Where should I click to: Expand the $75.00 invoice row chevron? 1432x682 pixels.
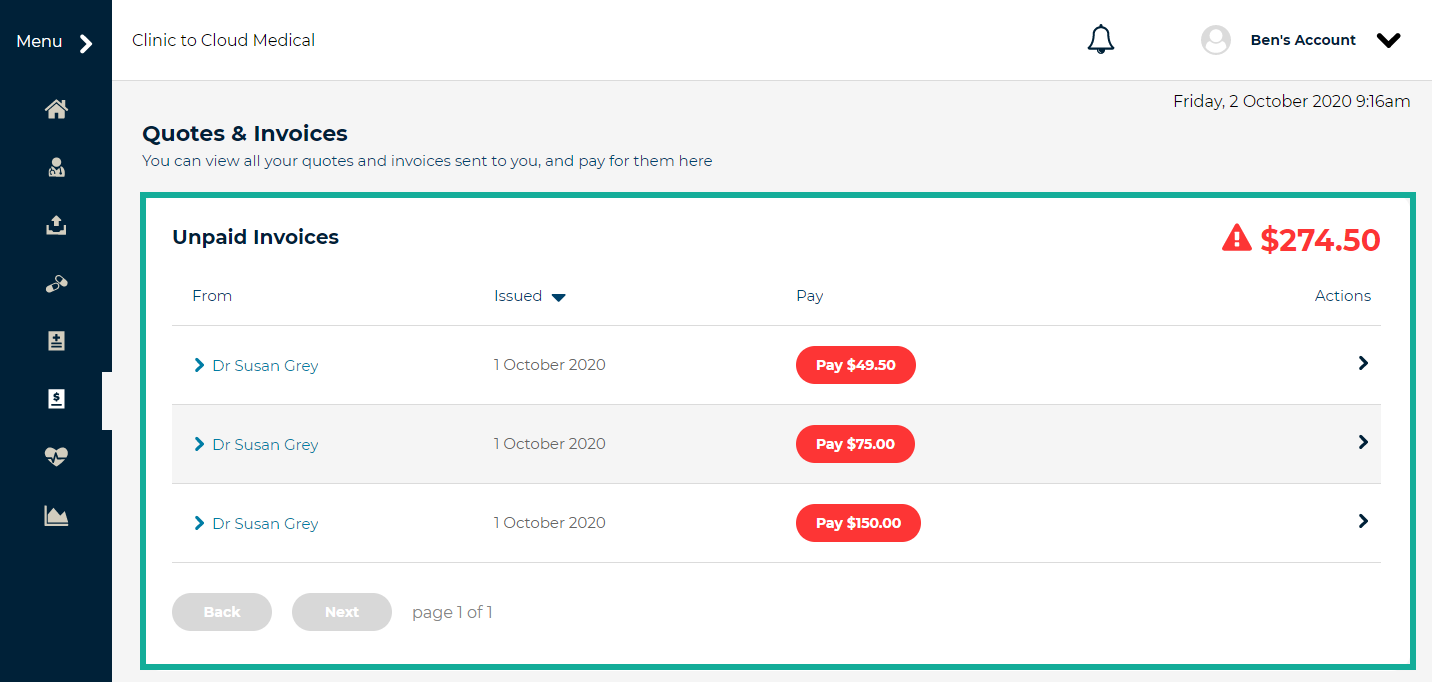coord(199,445)
